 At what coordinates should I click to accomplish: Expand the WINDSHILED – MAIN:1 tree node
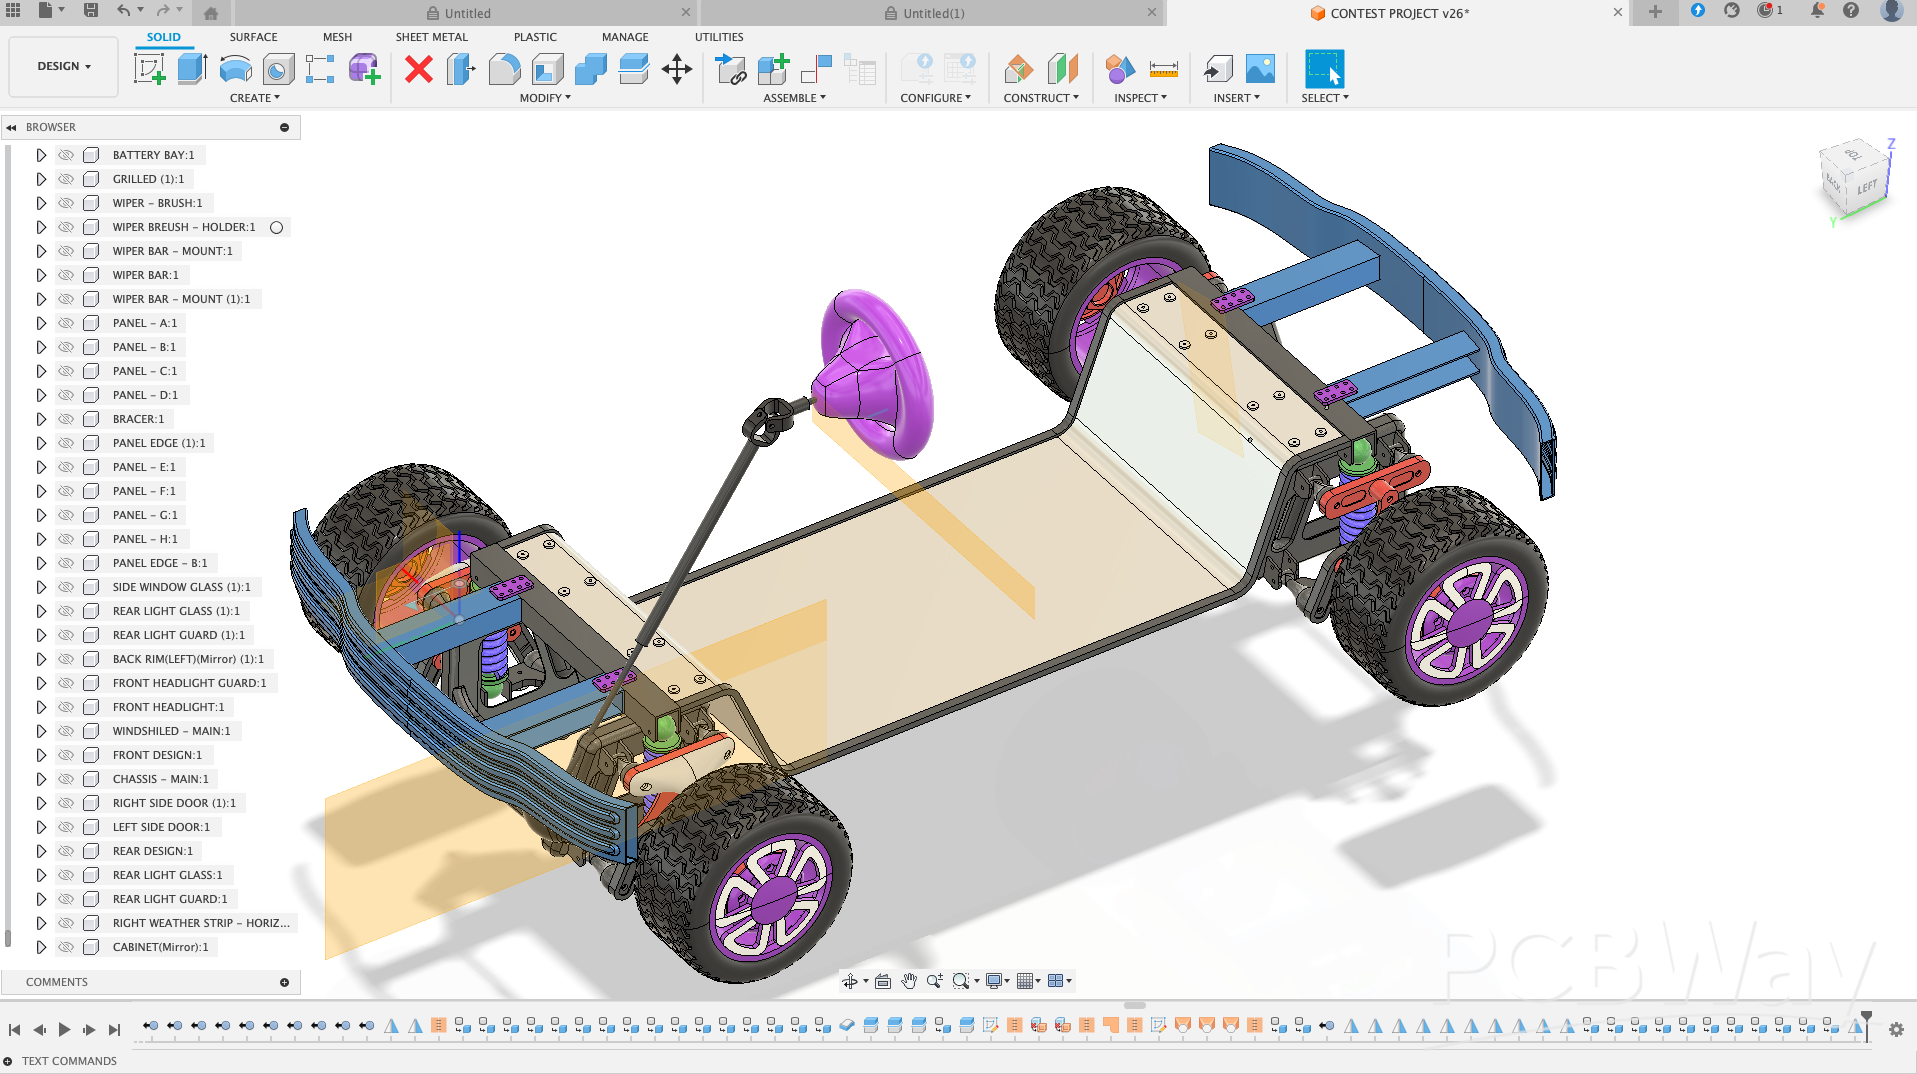[41, 731]
